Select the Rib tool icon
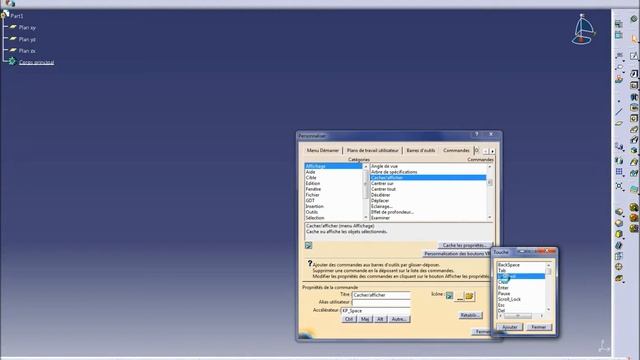The image size is (640, 360). [634, 129]
